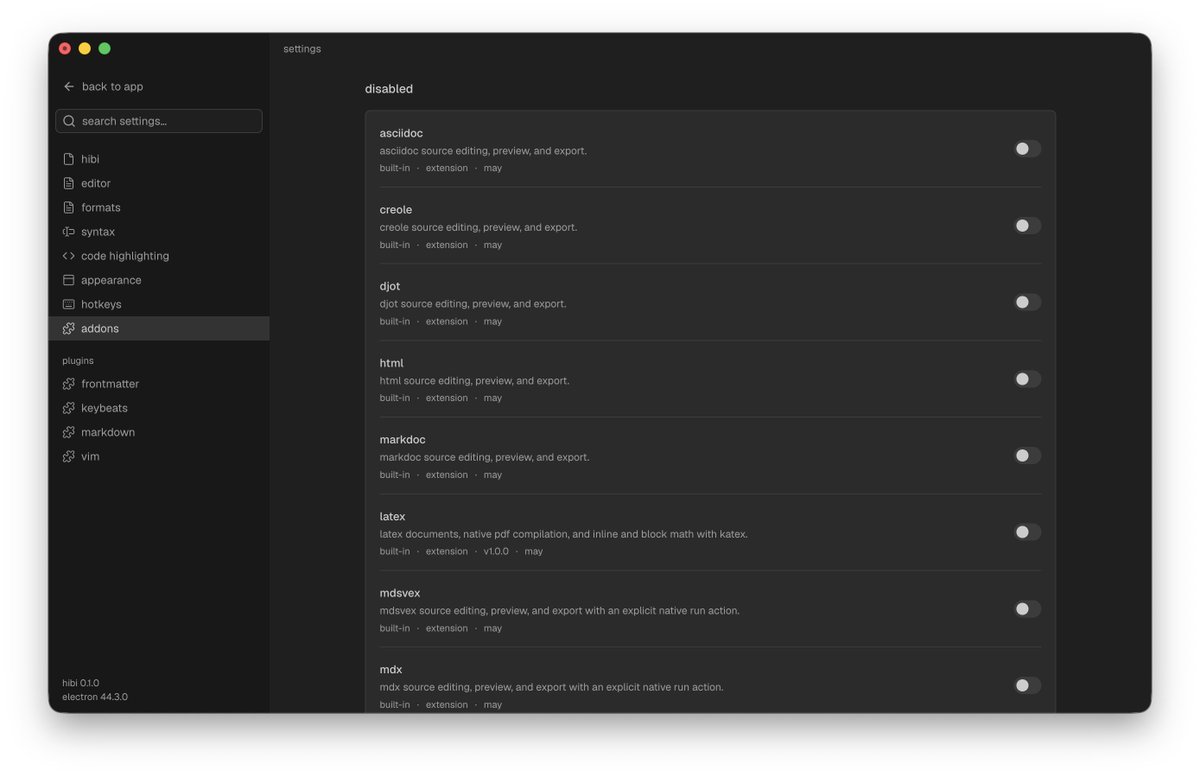The image size is (1200, 777).
Task: Click the vim plugin puzzle icon
Action: 69,456
